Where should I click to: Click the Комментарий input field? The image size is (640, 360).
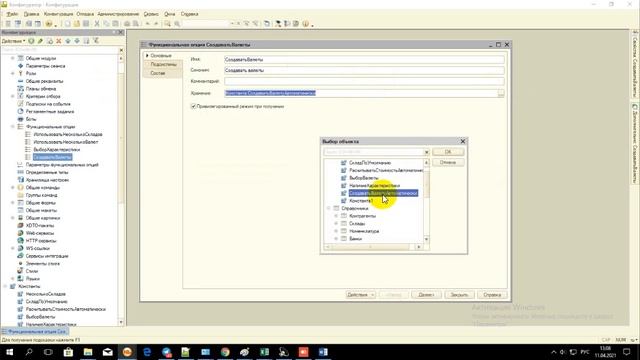point(364,81)
